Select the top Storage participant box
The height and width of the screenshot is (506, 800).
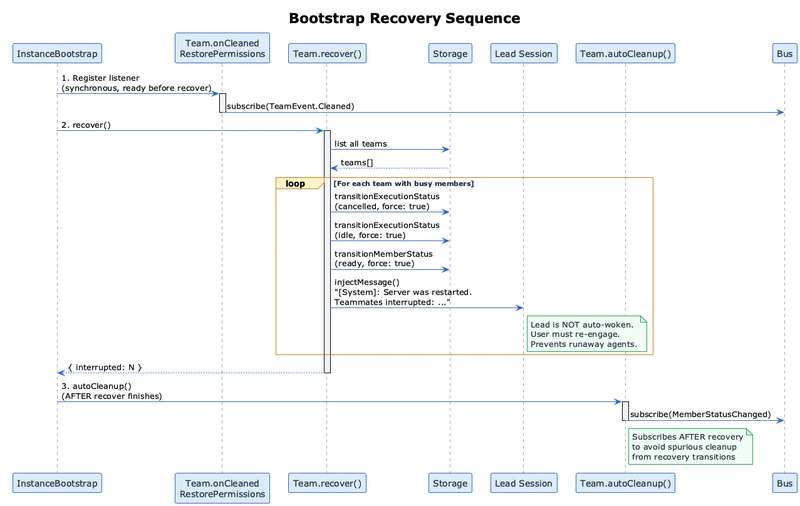click(x=449, y=53)
